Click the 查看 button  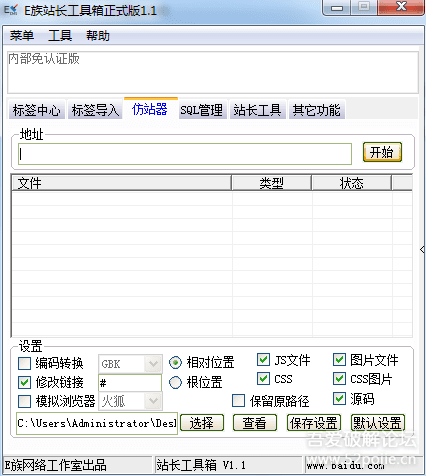point(255,423)
